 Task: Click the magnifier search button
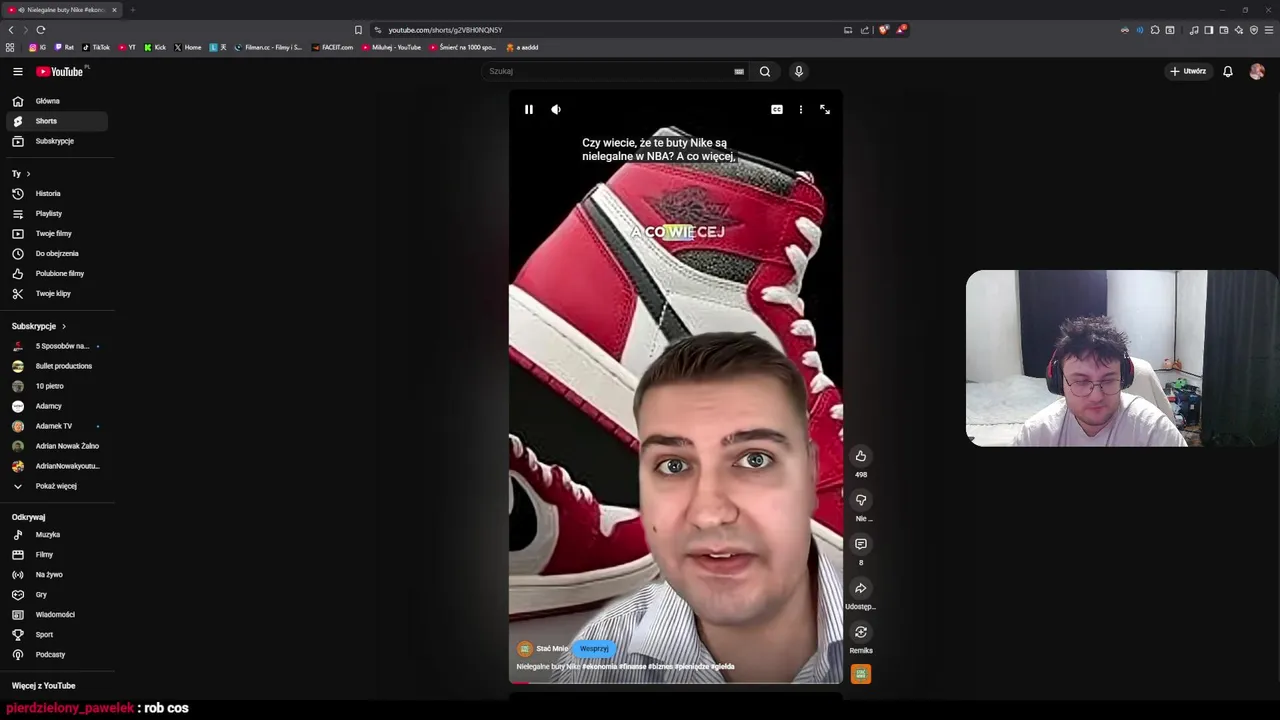[765, 71]
